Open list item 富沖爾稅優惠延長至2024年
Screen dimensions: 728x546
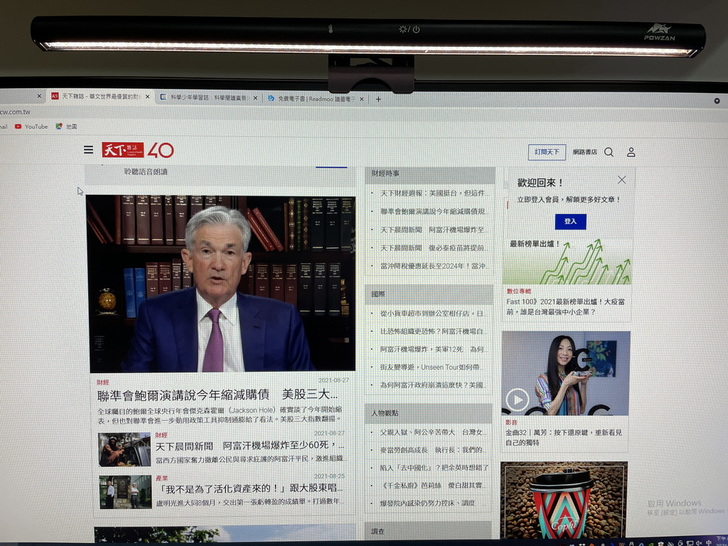pos(433,266)
